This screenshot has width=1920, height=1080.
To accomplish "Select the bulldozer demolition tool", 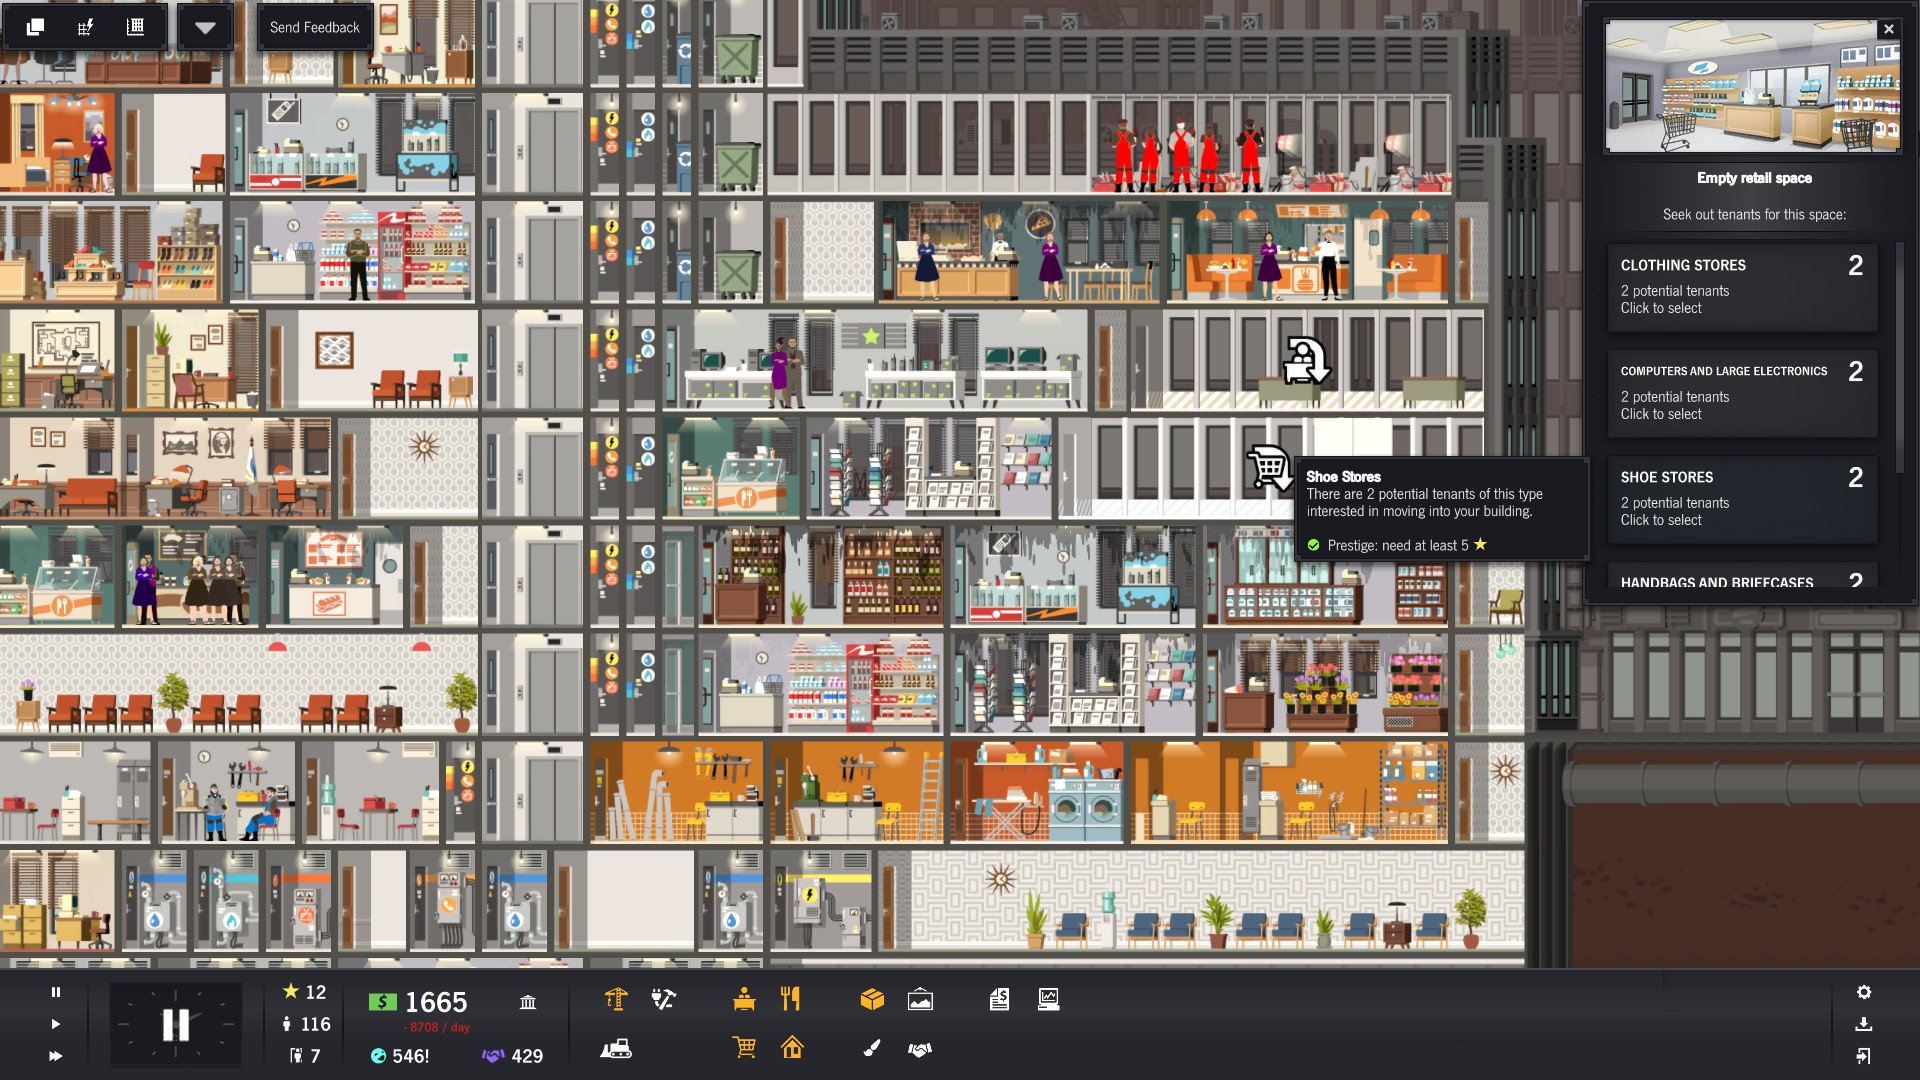I will pyautogui.click(x=615, y=1050).
